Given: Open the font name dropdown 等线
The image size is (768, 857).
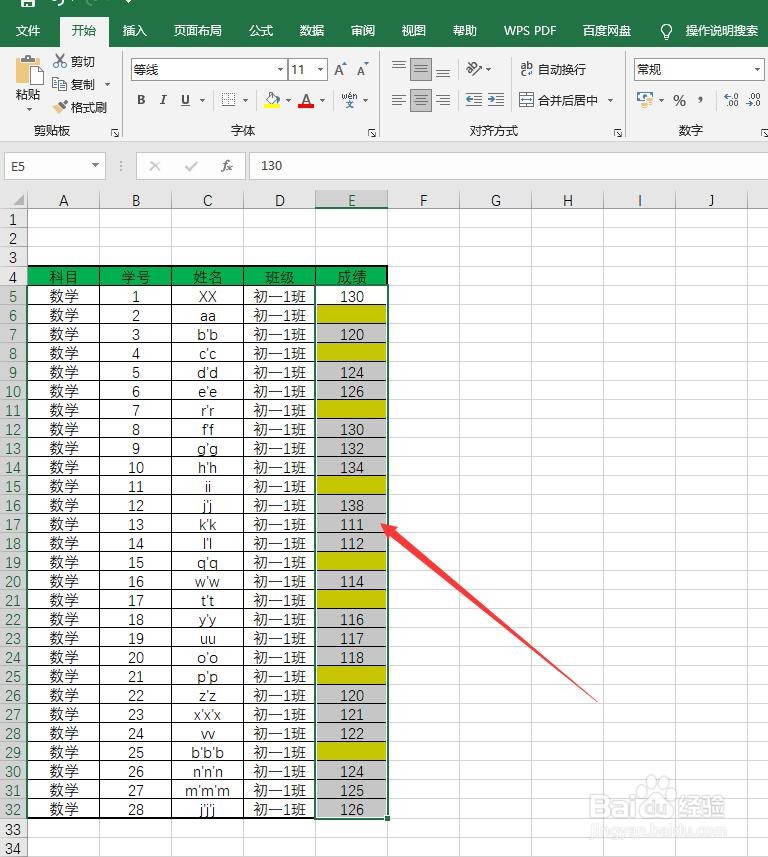Looking at the screenshot, I should point(280,69).
